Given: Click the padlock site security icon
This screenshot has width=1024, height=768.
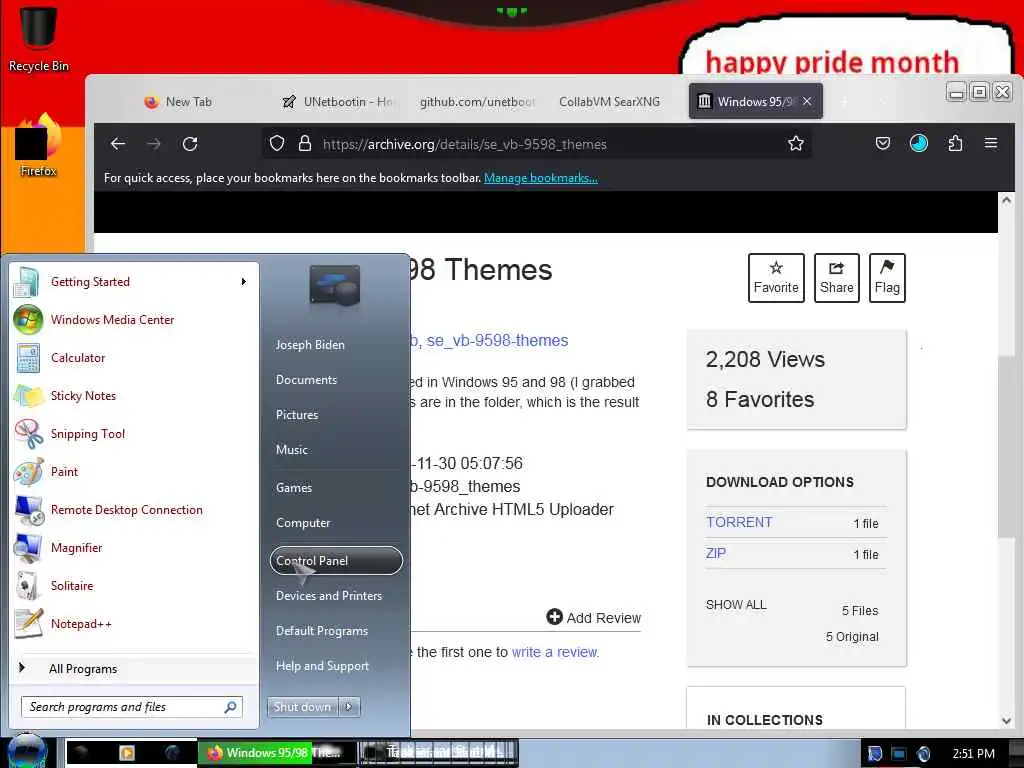Looking at the screenshot, I should tap(304, 144).
